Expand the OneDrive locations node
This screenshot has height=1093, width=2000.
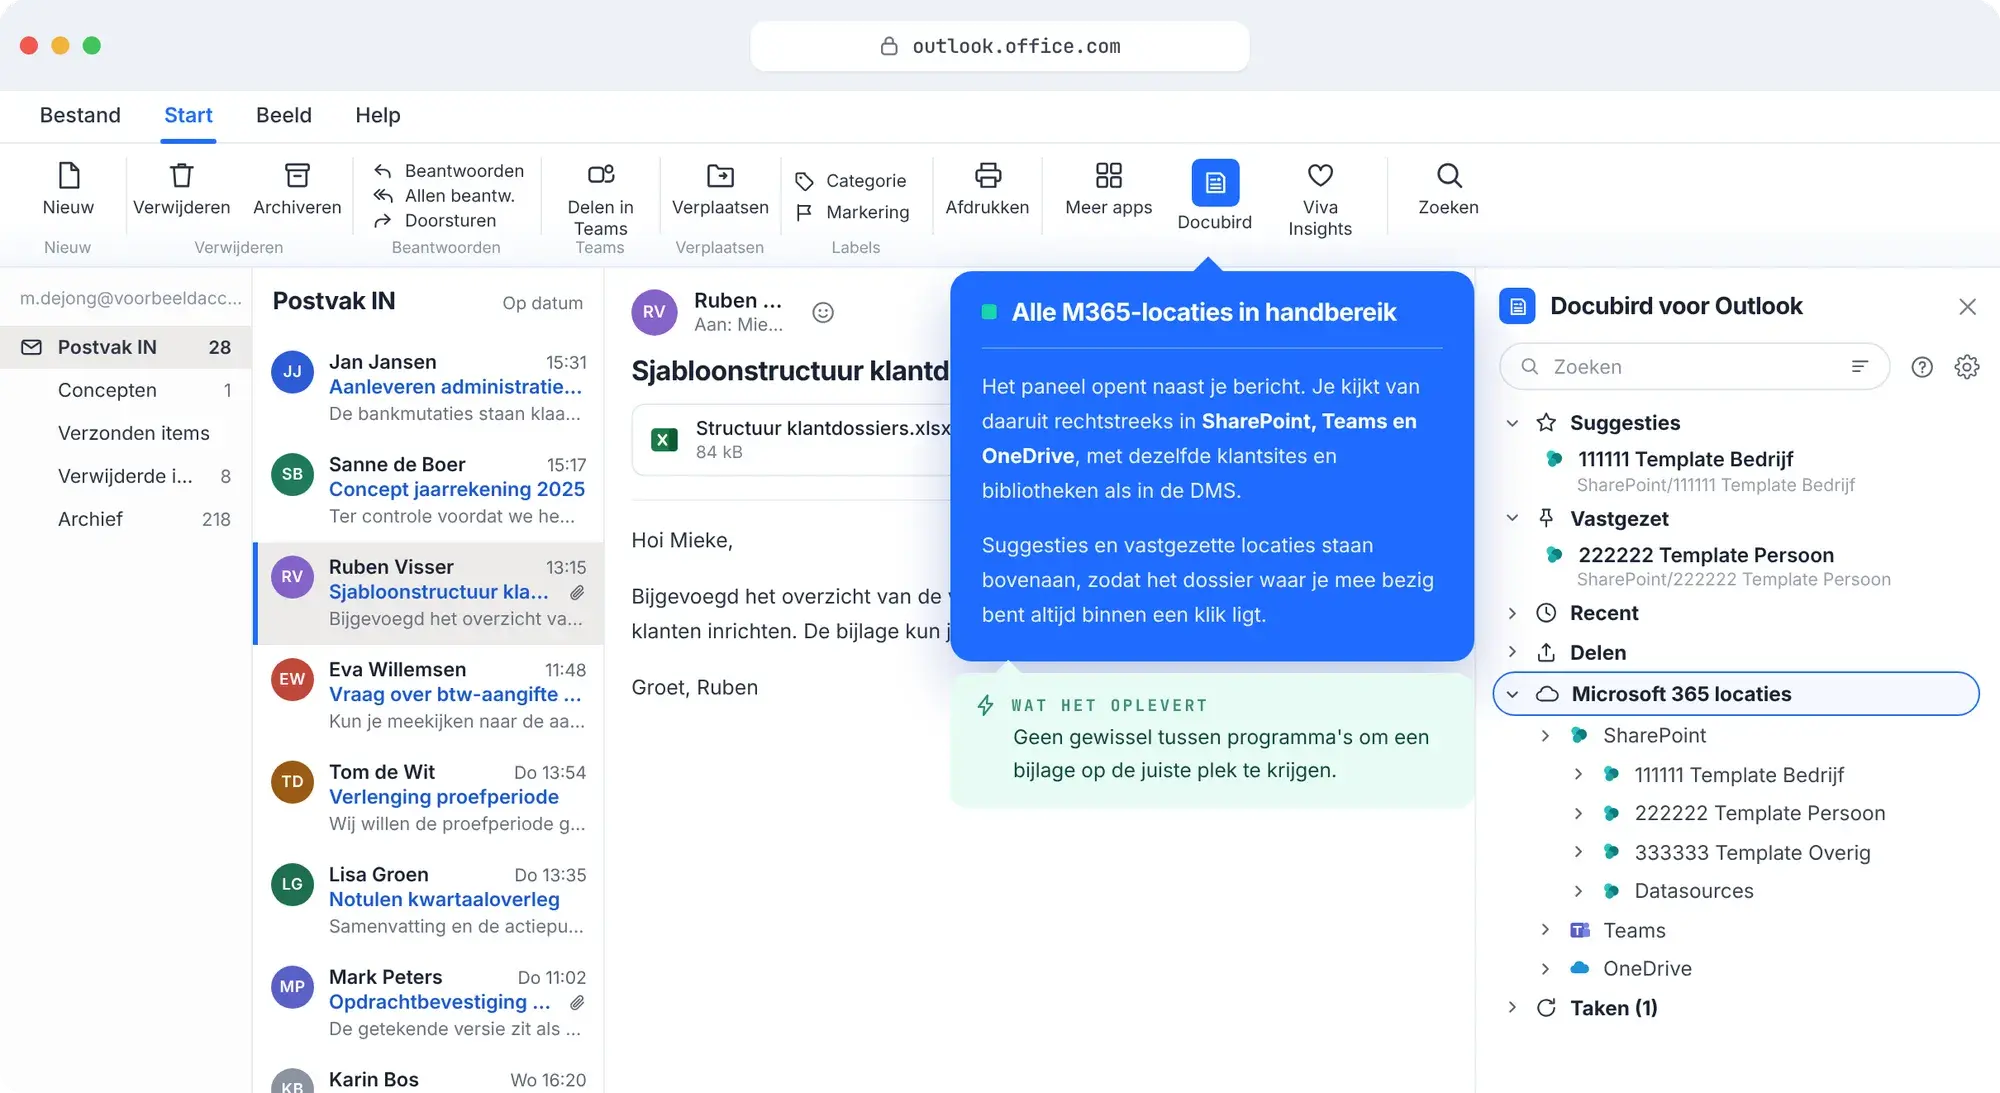(x=1546, y=968)
